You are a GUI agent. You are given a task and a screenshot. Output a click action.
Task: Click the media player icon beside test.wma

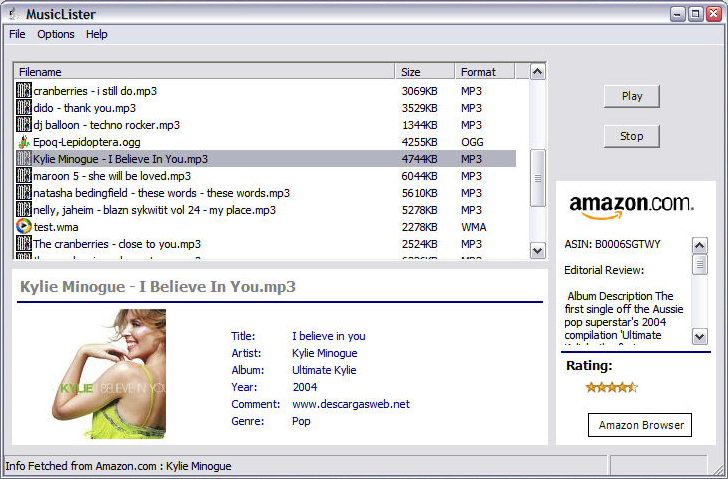24,227
